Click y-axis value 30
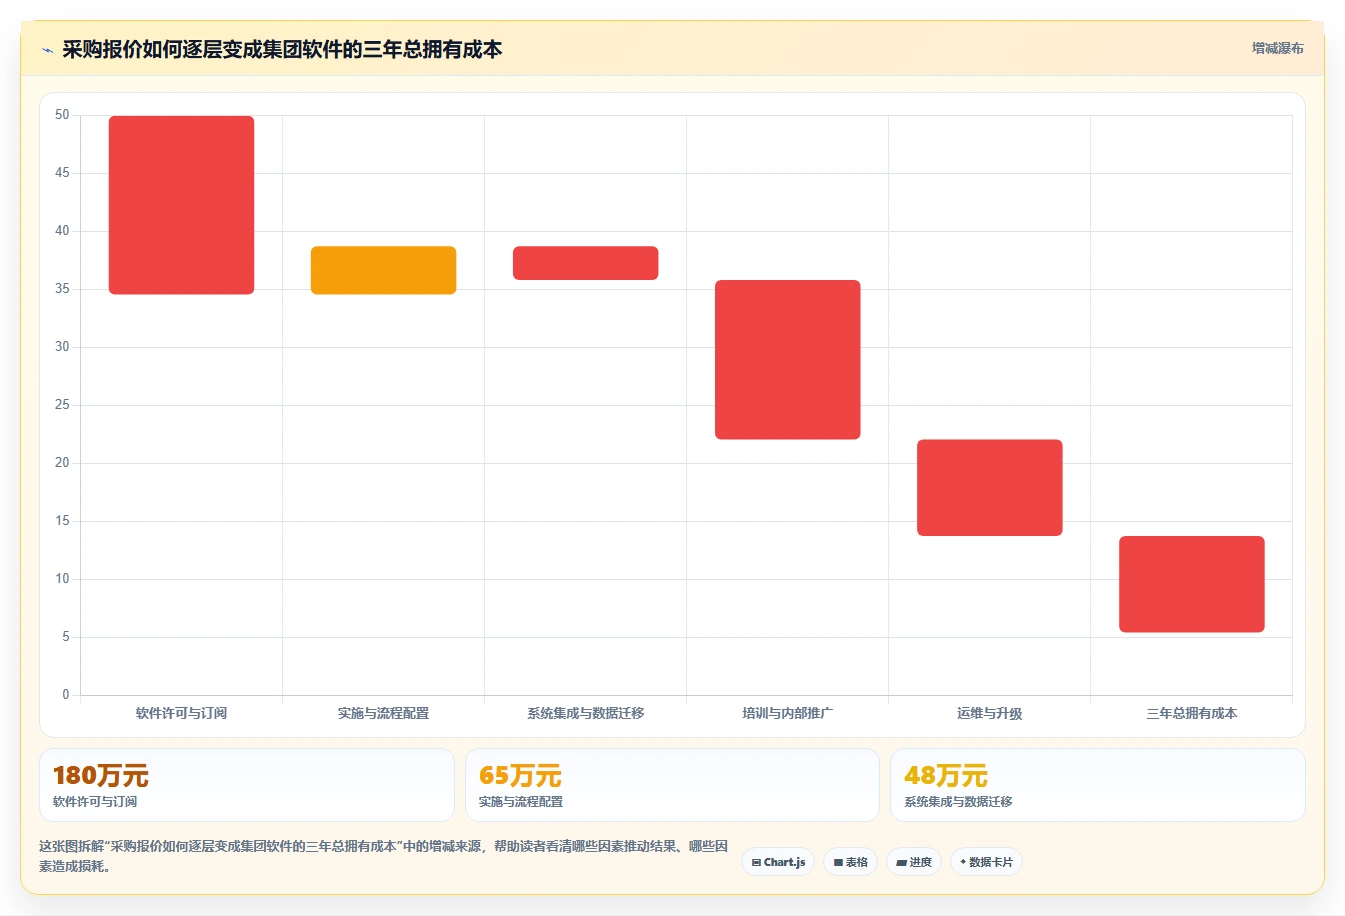The width and height of the screenshot is (1345, 916). coord(62,347)
